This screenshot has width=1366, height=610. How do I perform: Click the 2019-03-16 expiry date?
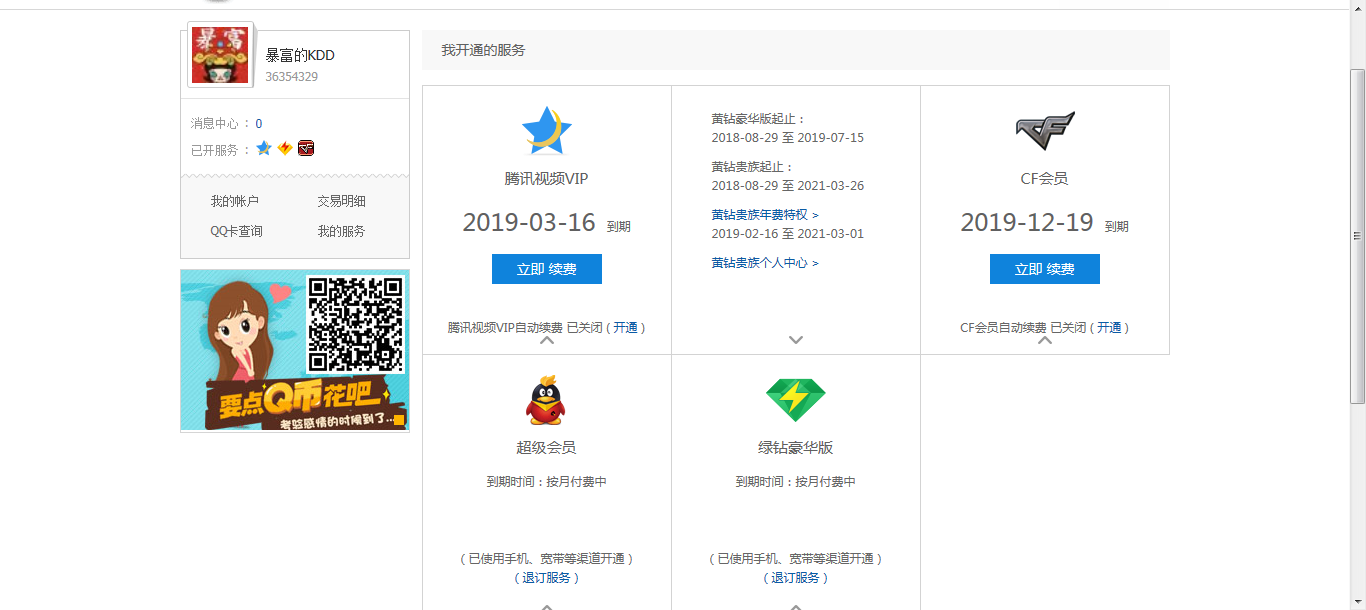click(x=529, y=223)
